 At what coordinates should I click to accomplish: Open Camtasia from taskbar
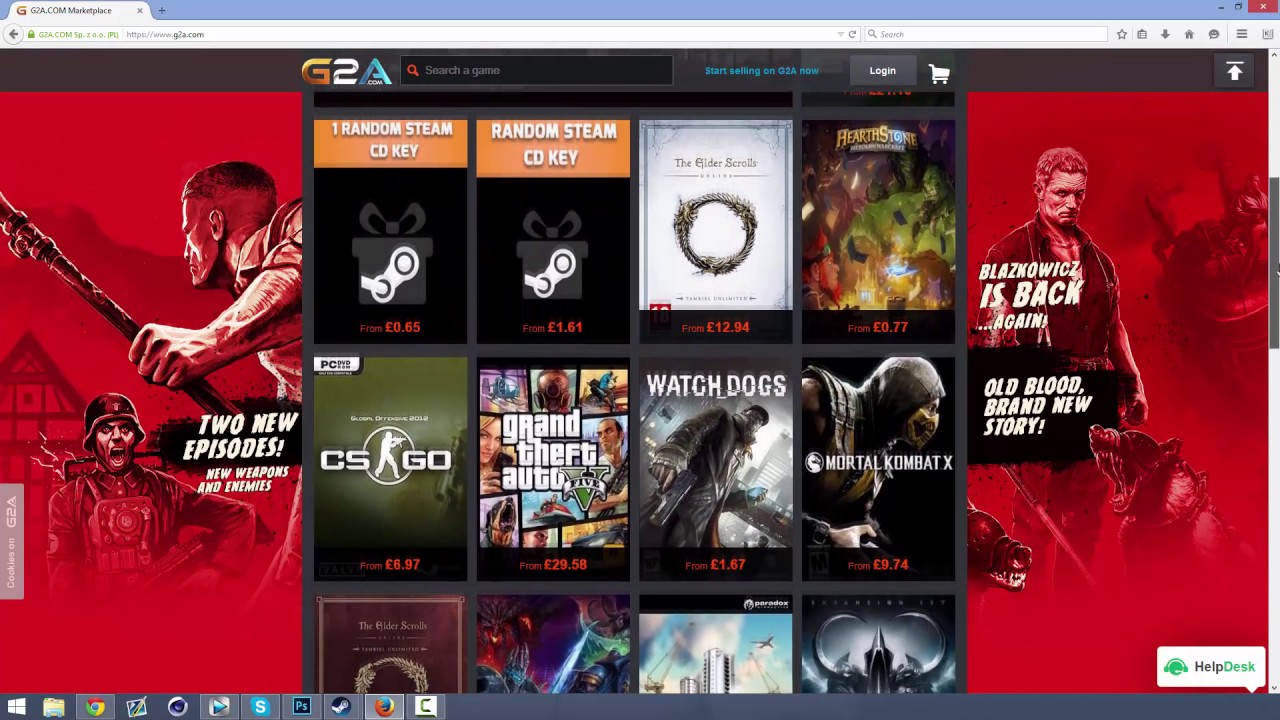click(425, 707)
